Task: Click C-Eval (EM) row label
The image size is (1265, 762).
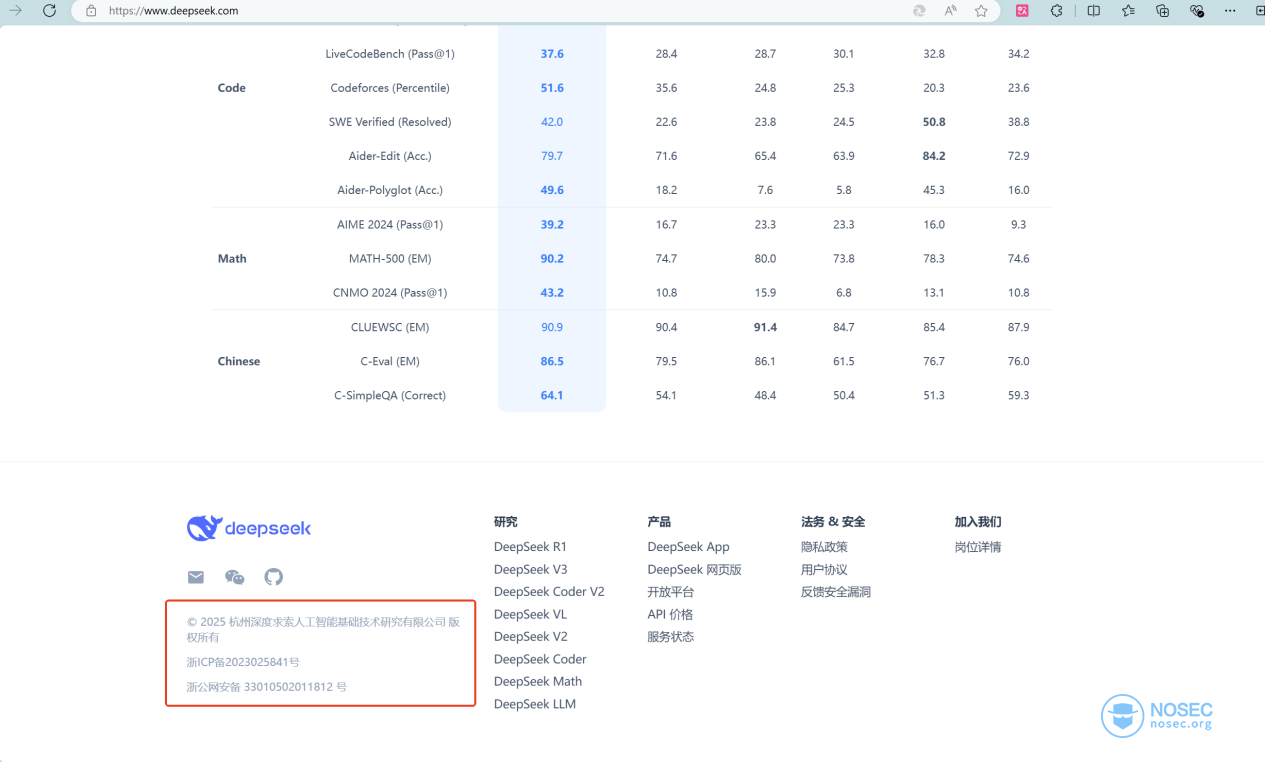Action: point(390,361)
